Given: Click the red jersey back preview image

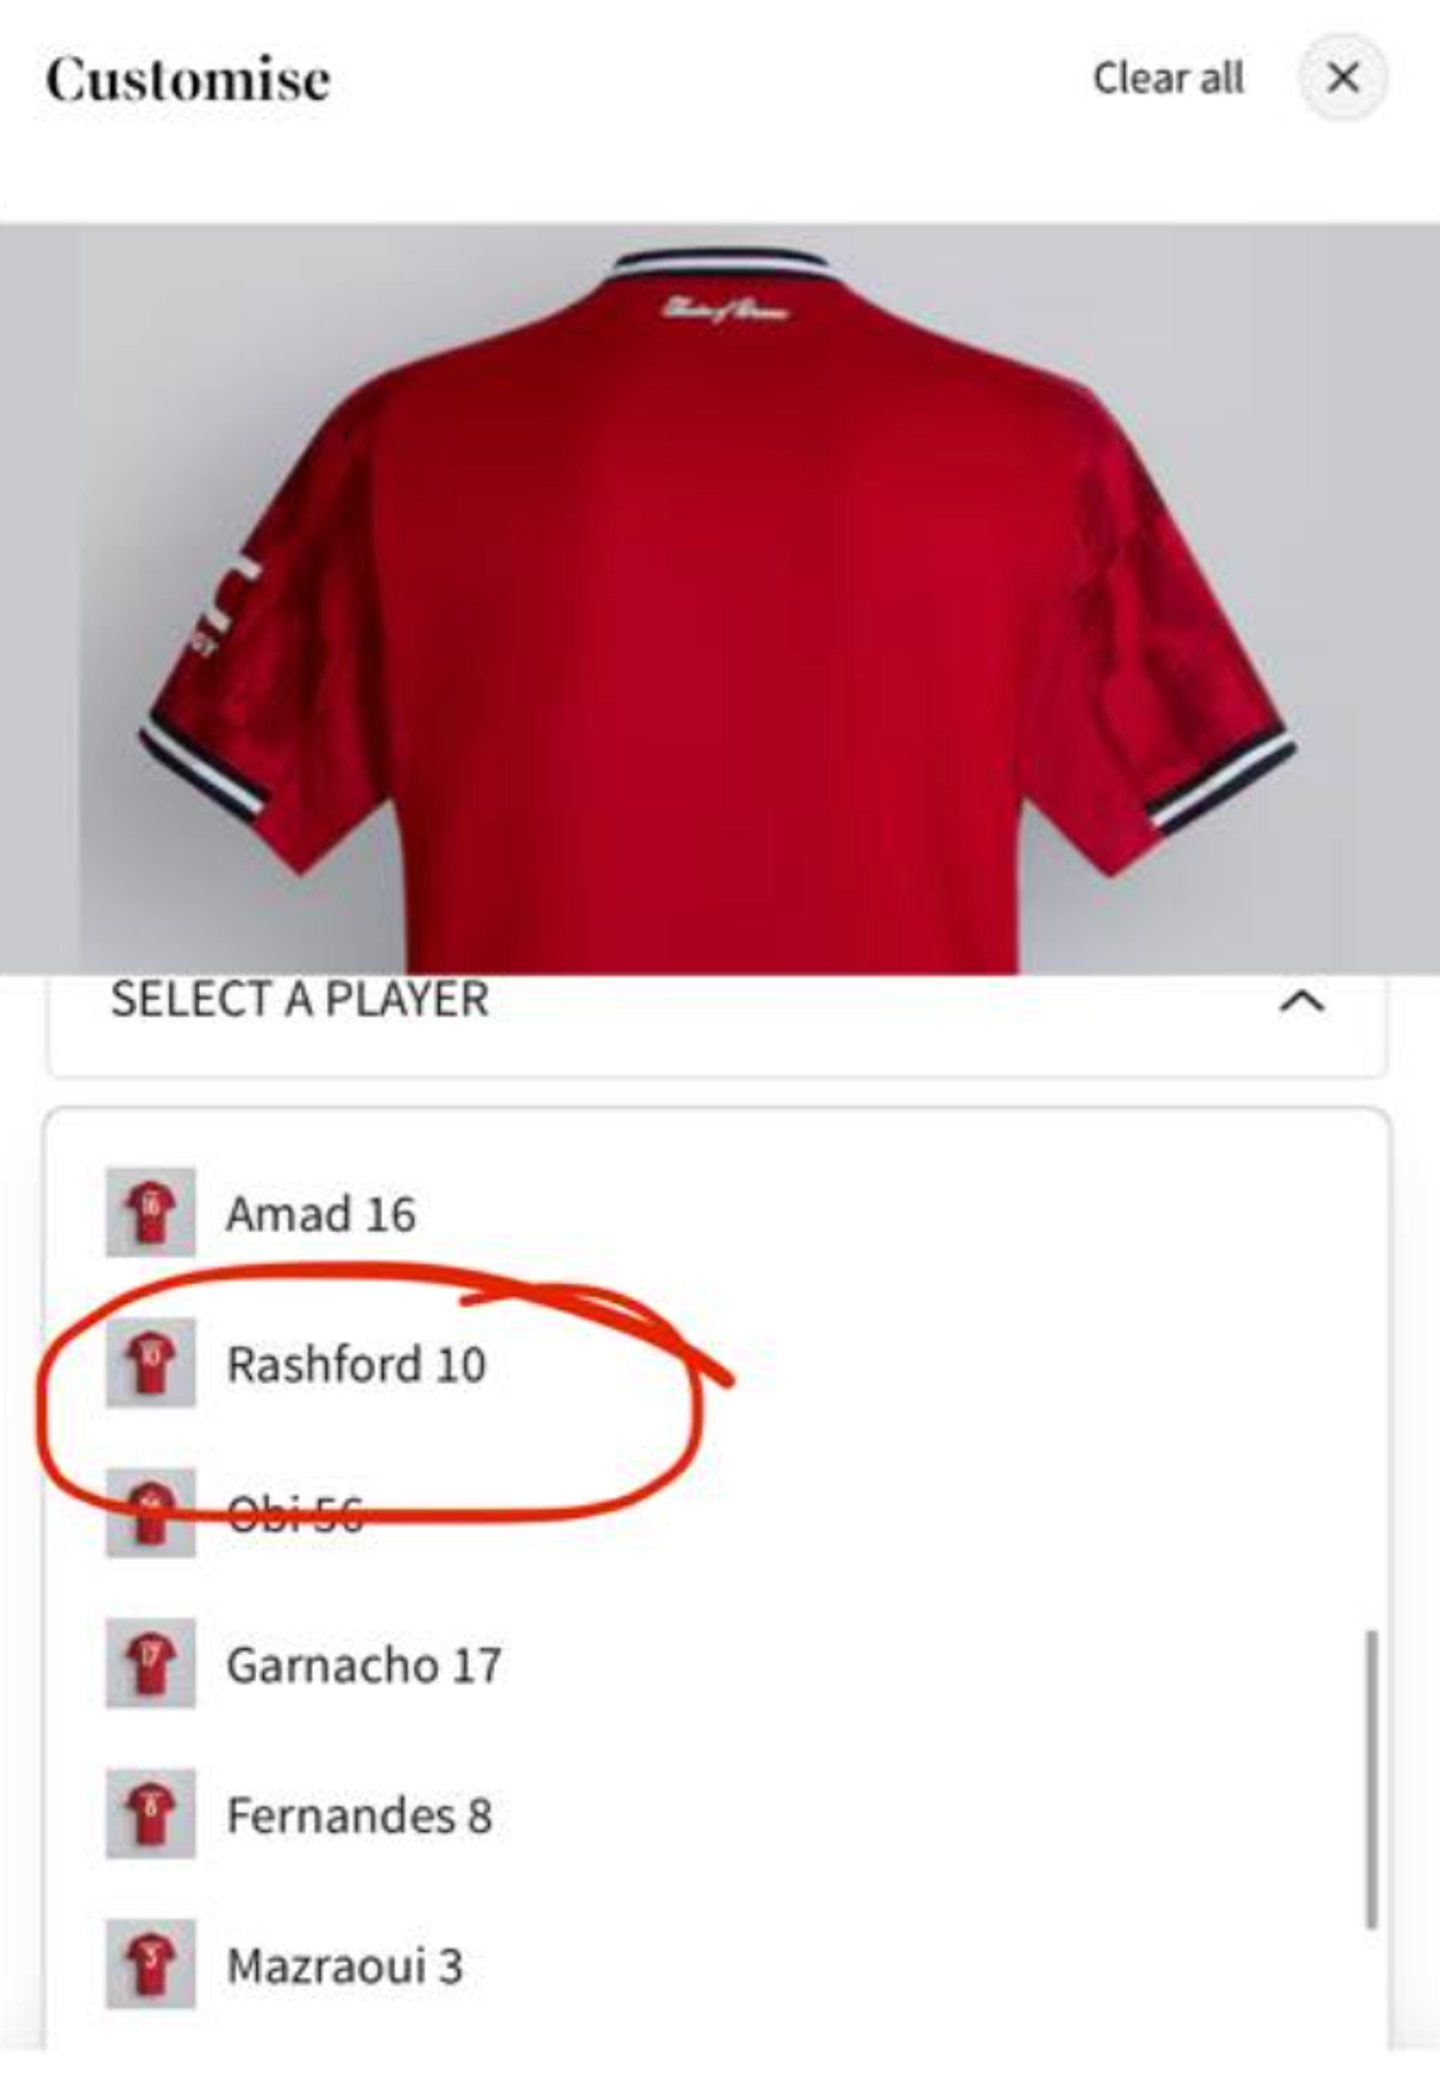Looking at the screenshot, I should (720, 598).
